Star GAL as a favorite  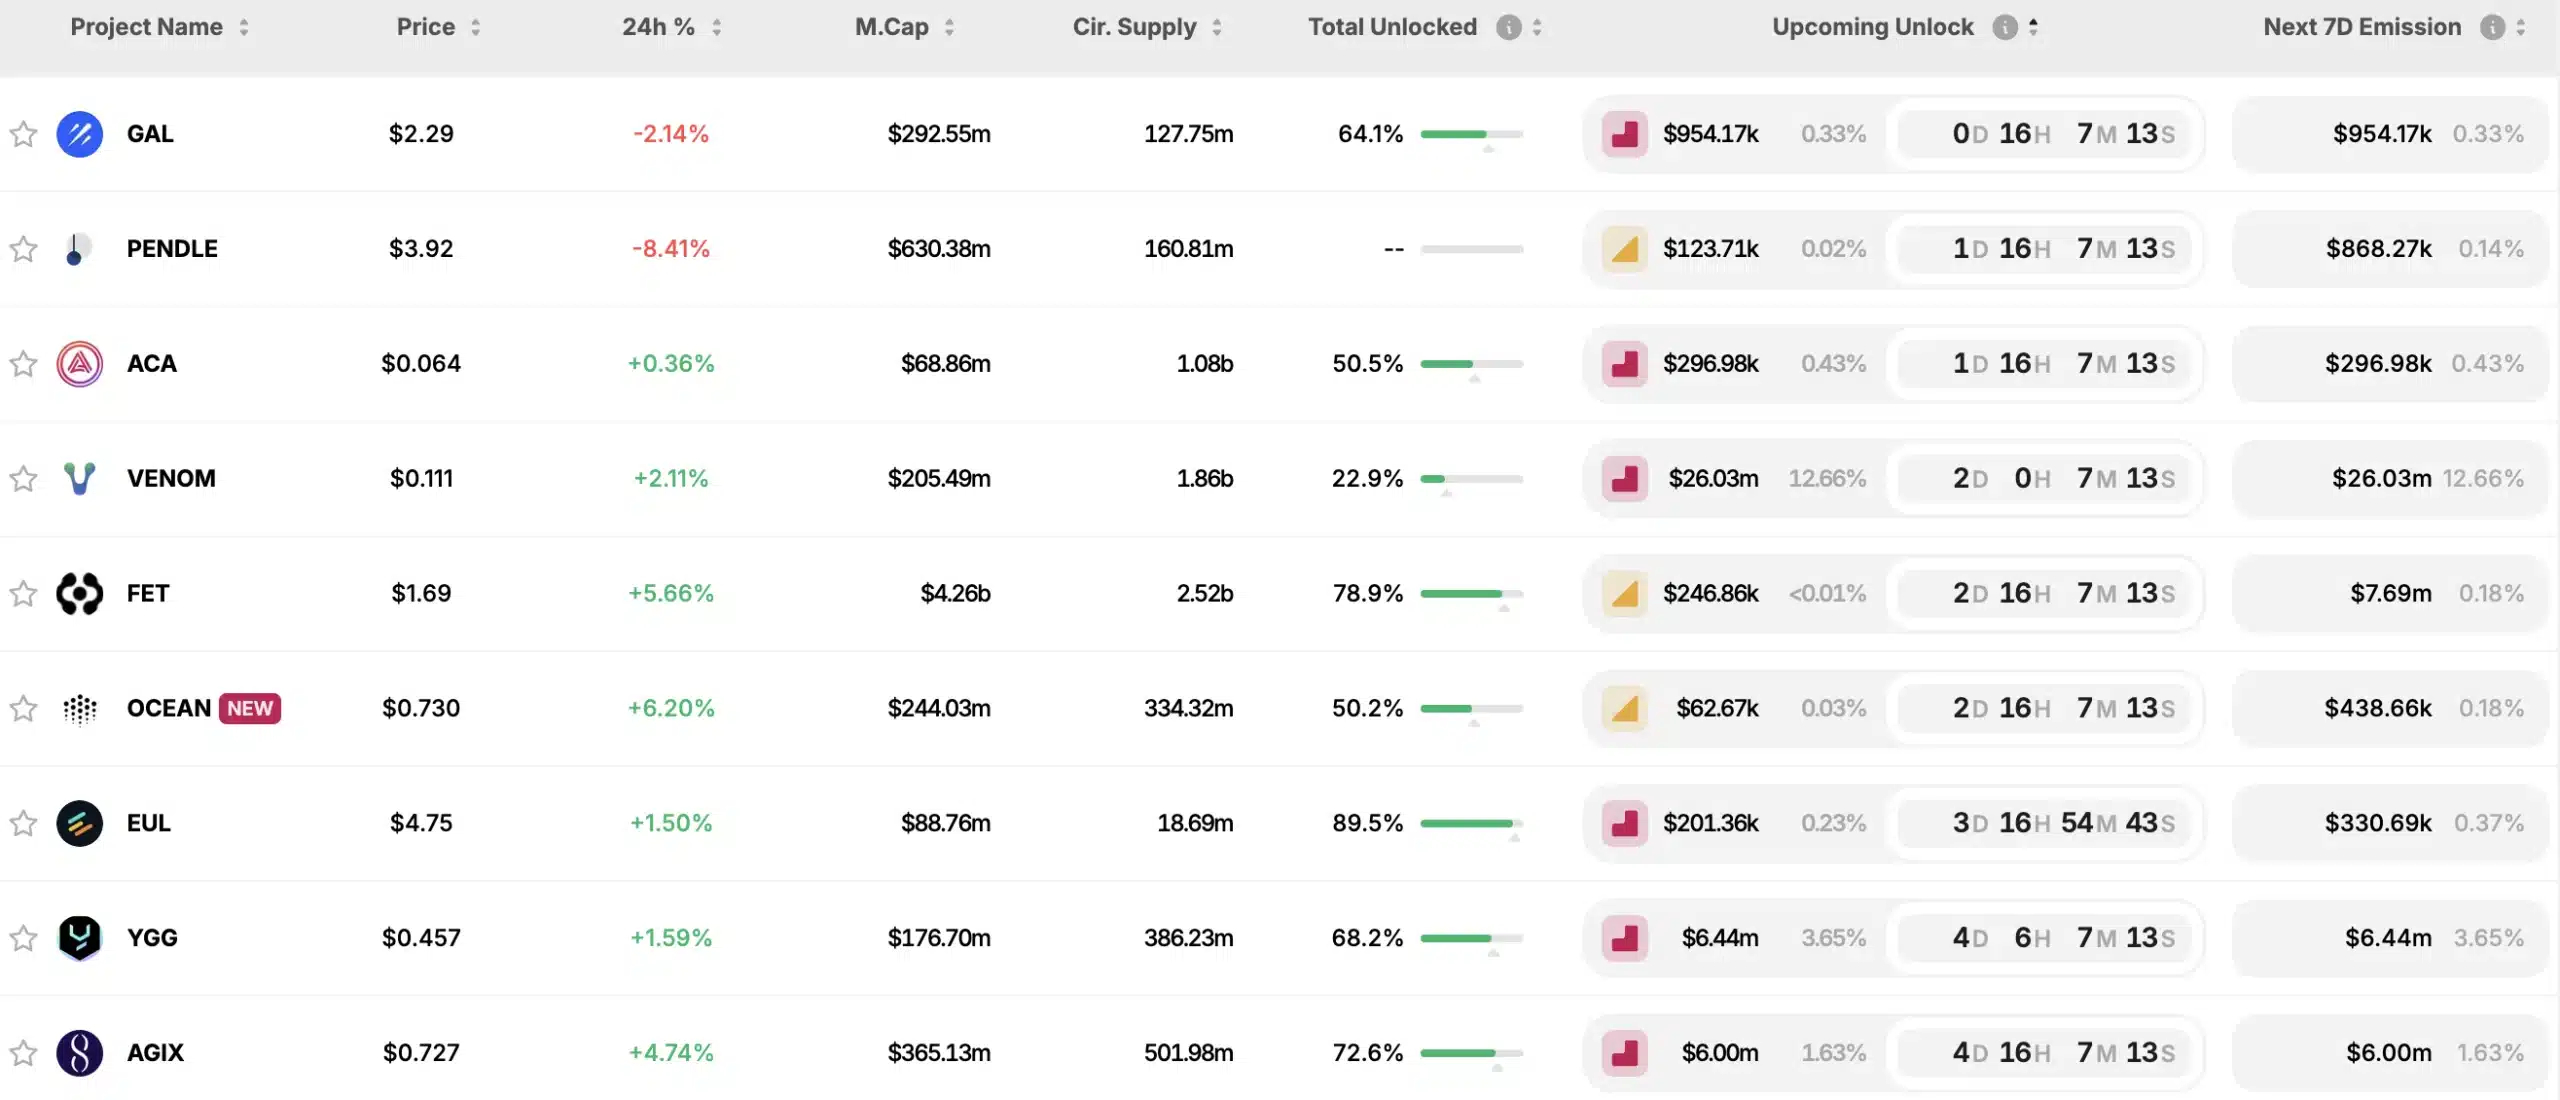(23, 134)
